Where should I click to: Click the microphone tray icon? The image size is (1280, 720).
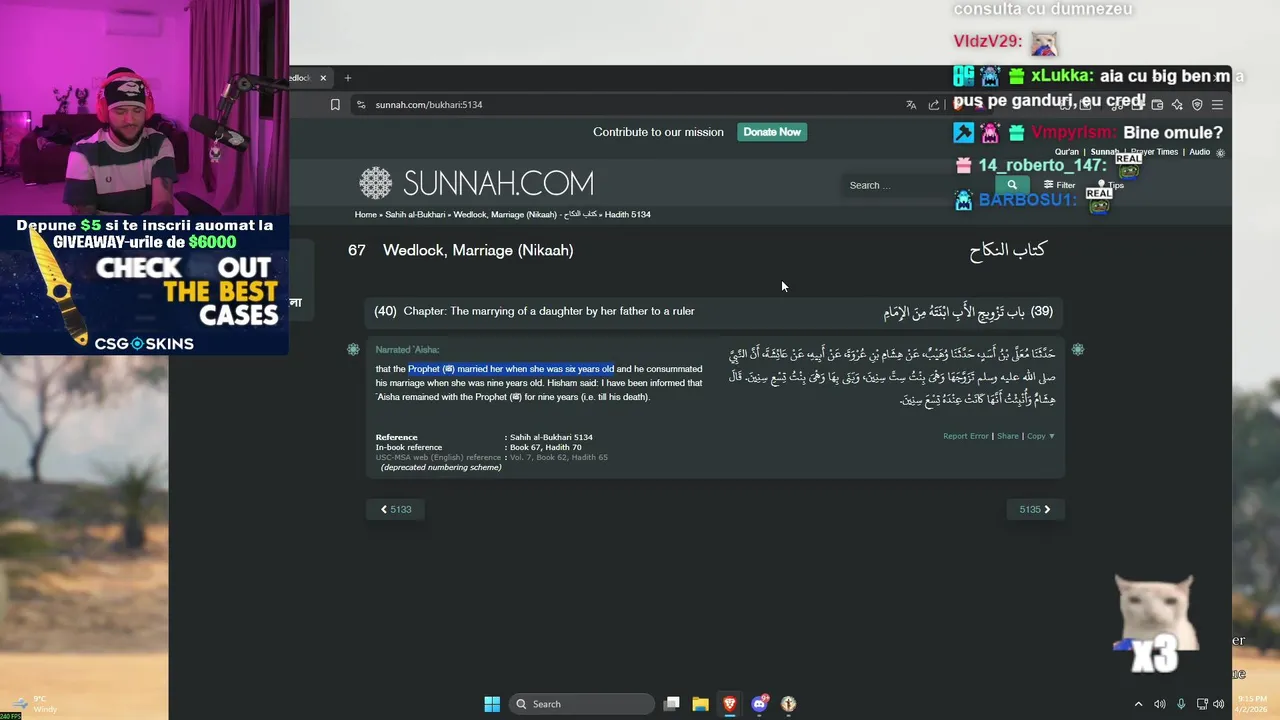[x=1181, y=704]
